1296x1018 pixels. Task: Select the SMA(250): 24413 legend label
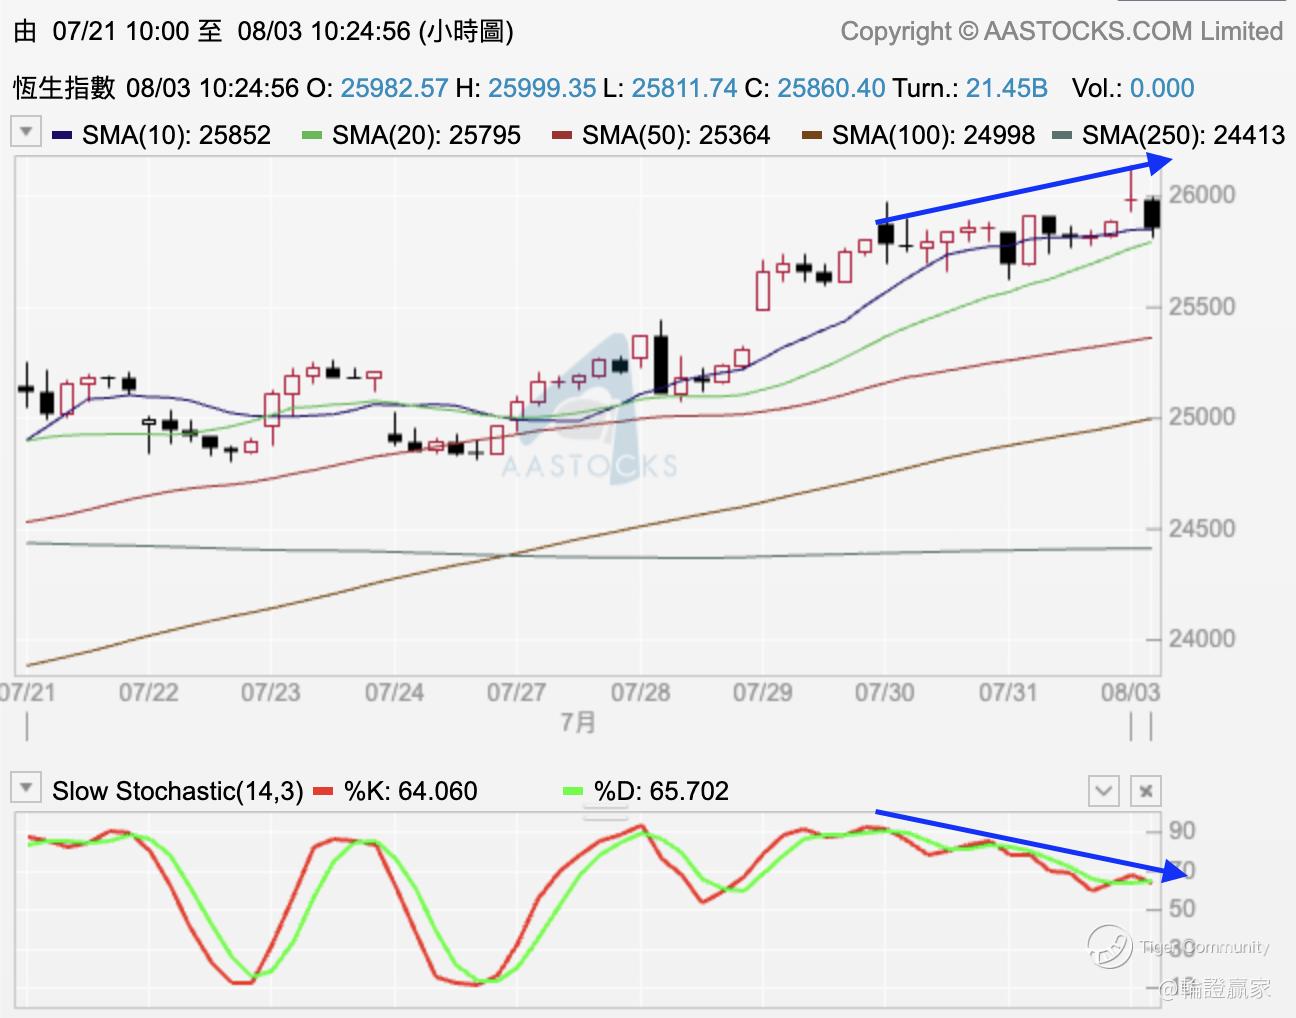[x=1183, y=135]
